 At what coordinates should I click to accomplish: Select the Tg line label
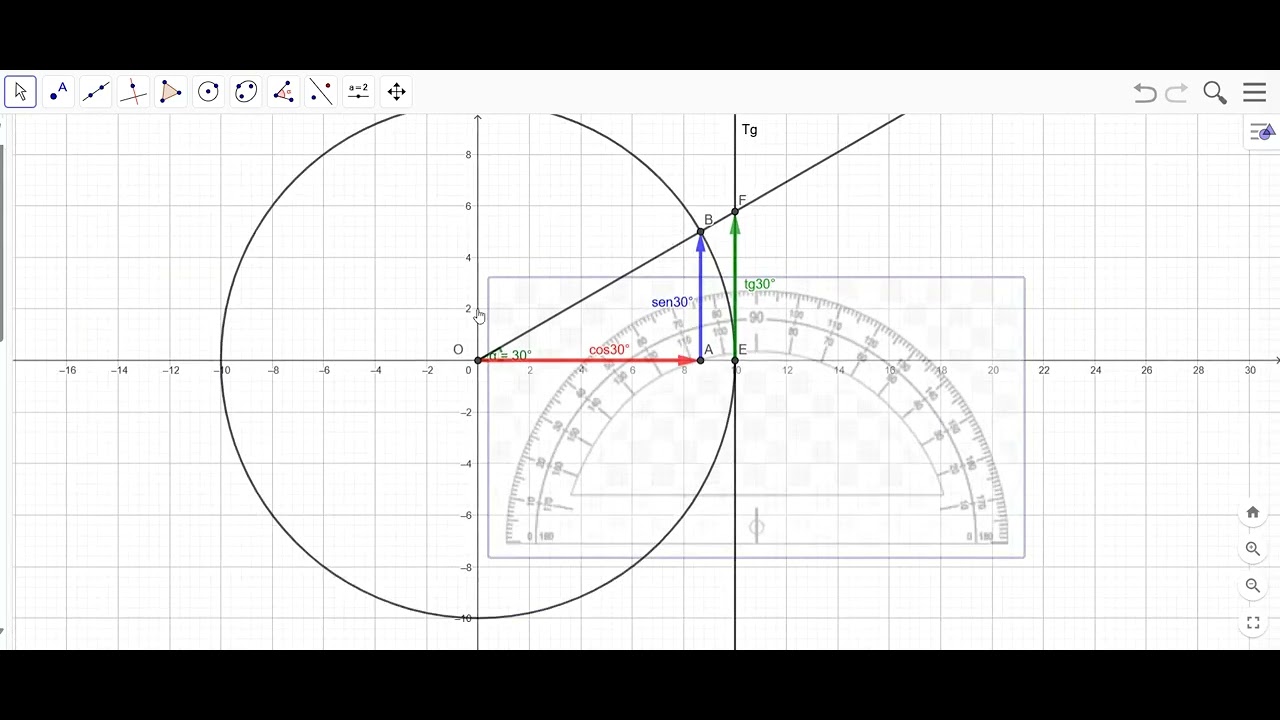(749, 130)
